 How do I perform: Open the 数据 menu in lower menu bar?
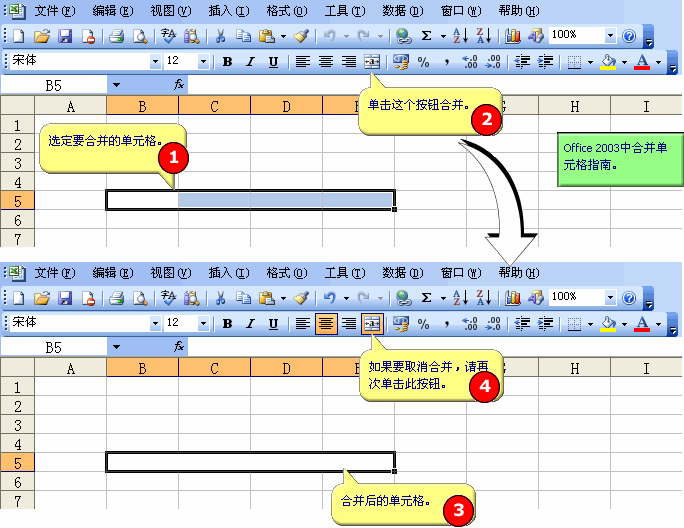click(402, 273)
